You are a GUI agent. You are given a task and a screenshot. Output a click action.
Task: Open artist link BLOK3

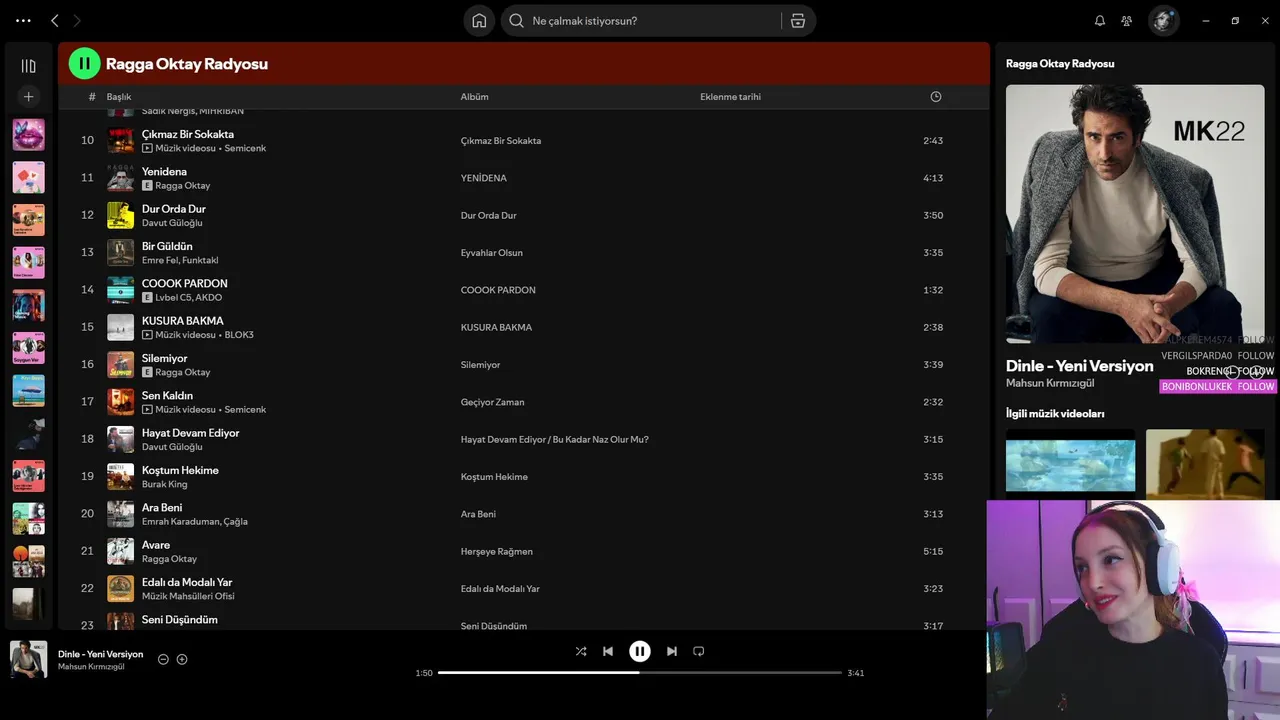(x=239, y=335)
